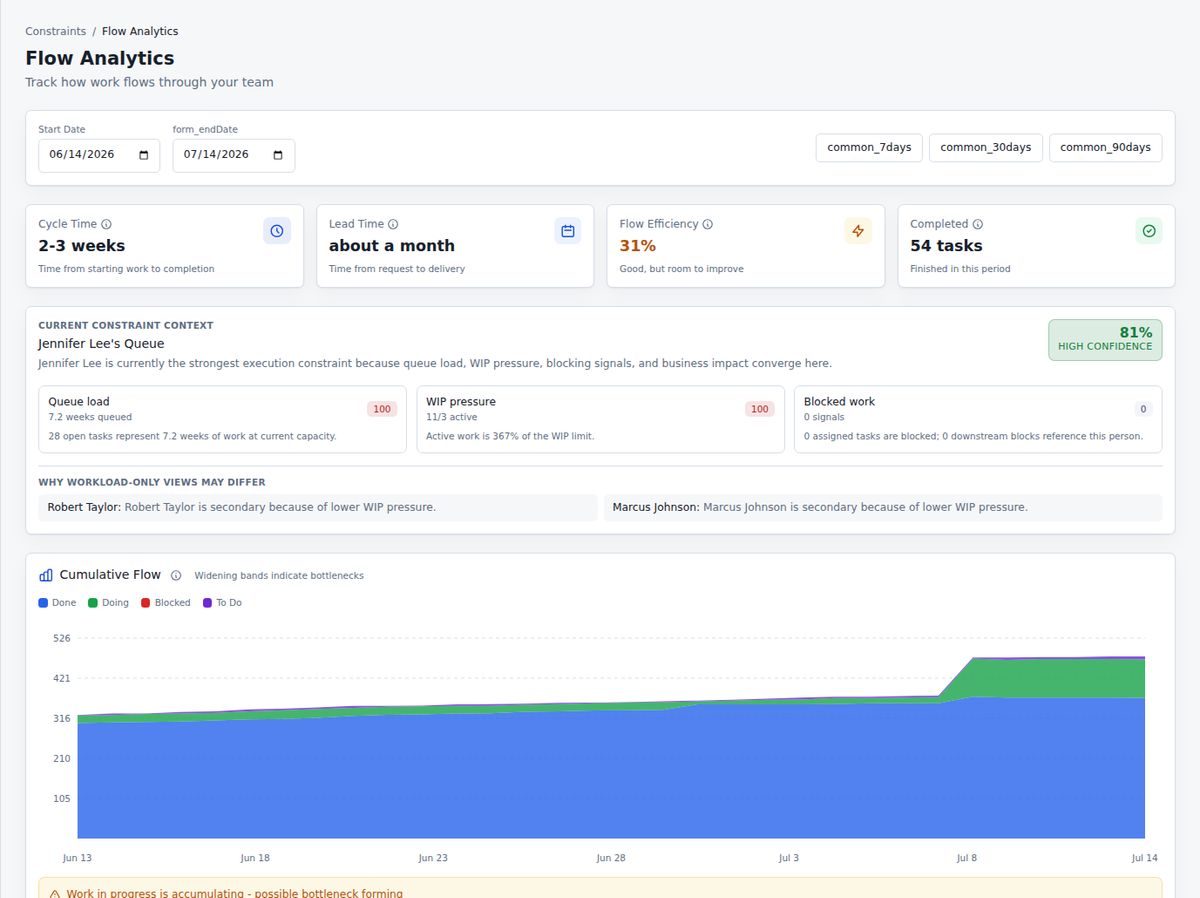Open the Flow Efficiency info tooltip icon
The width and height of the screenshot is (1200, 898).
click(708, 225)
